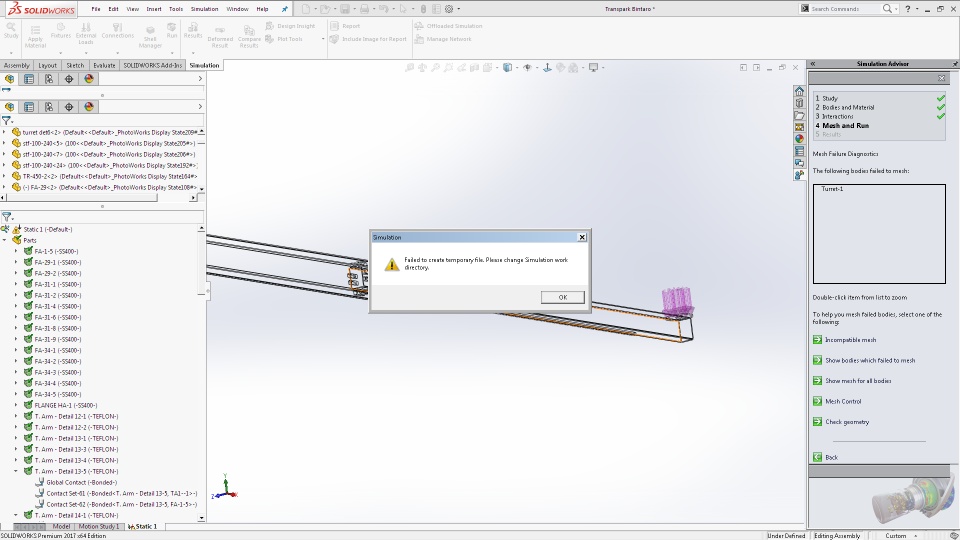The height and width of the screenshot is (540, 960).
Task: Open the FeatureManager design tree tab
Action: [9, 79]
